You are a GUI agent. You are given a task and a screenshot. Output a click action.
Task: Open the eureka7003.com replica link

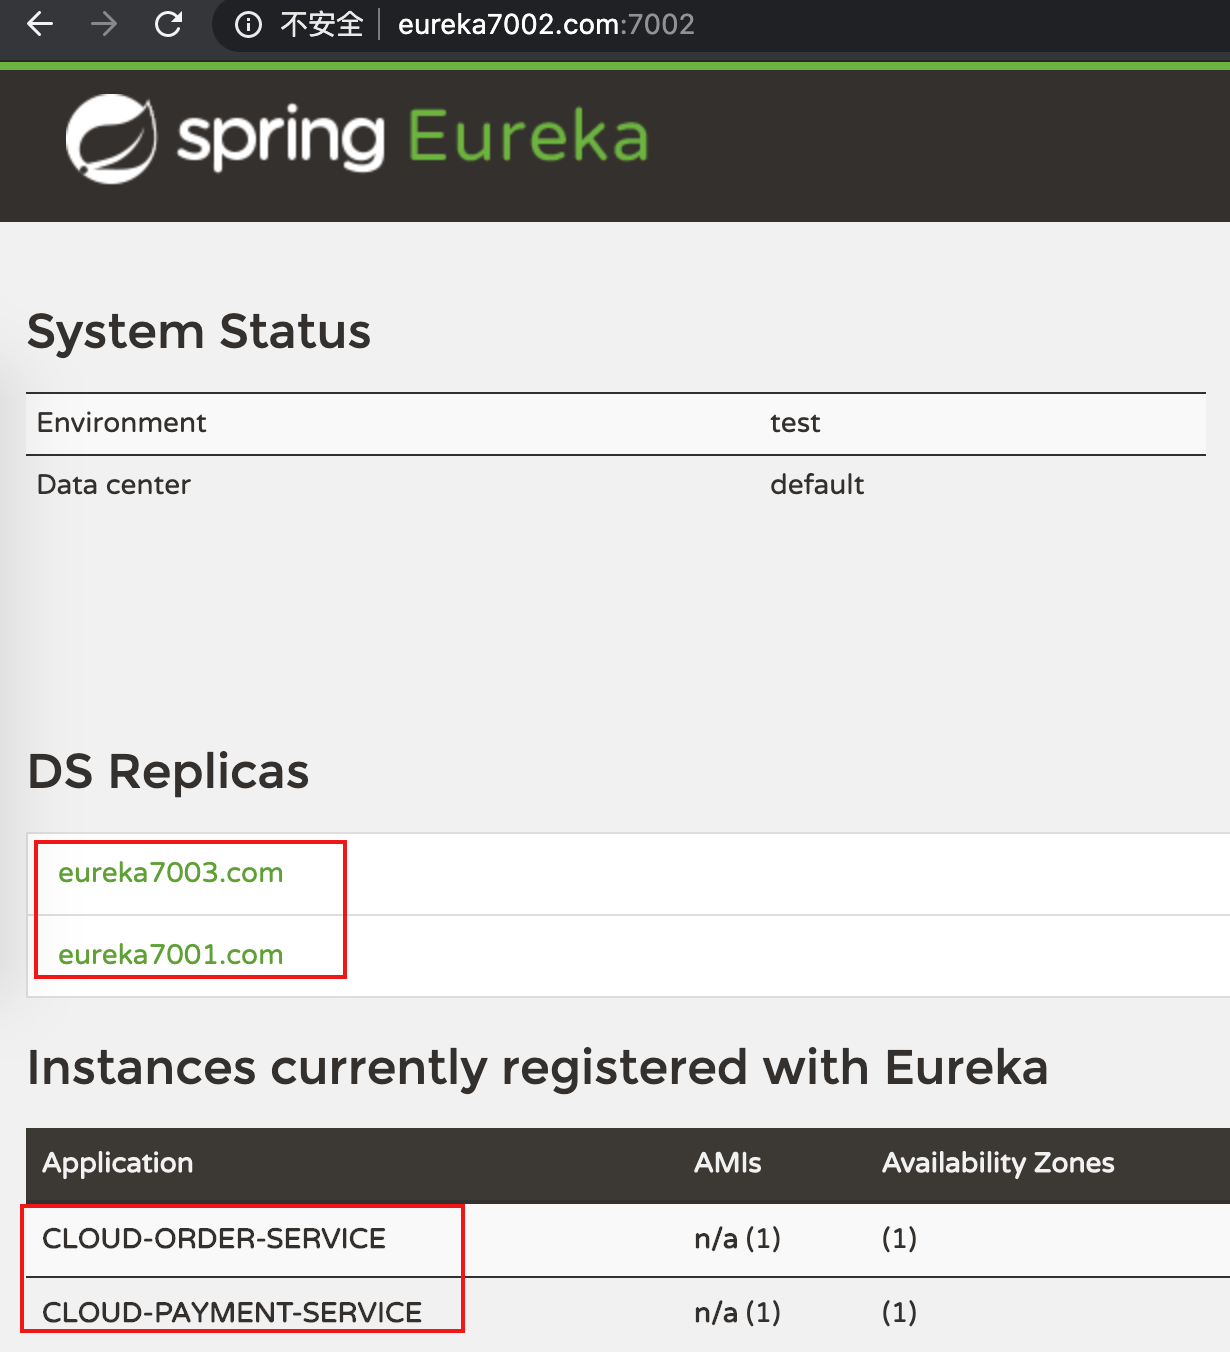(171, 872)
